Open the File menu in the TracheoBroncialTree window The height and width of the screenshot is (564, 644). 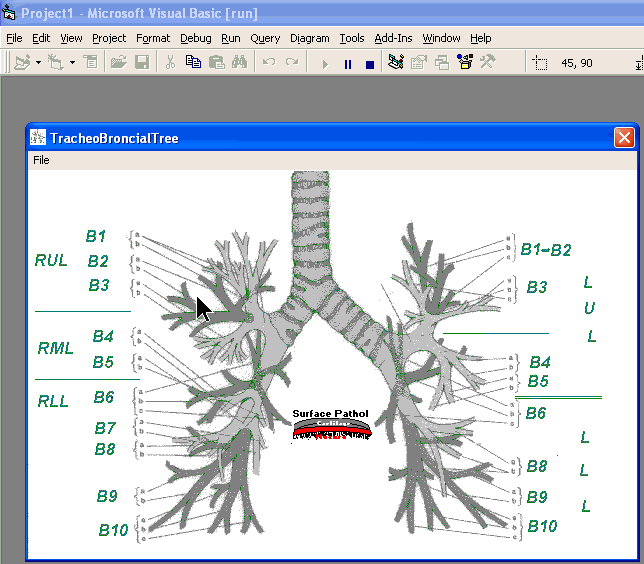point(41,160)
